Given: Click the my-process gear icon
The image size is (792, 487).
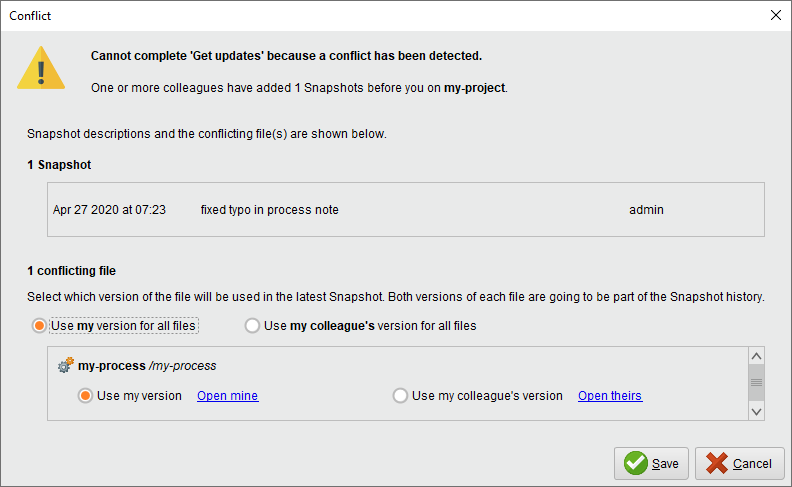Looking at the screenshot, I should [x=66, y=366].
